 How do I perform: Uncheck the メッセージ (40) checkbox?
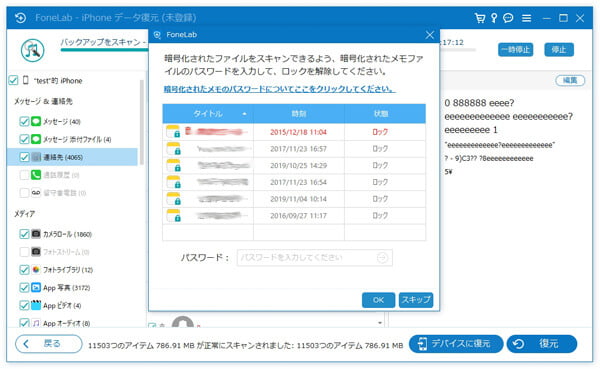coord(24,121)
